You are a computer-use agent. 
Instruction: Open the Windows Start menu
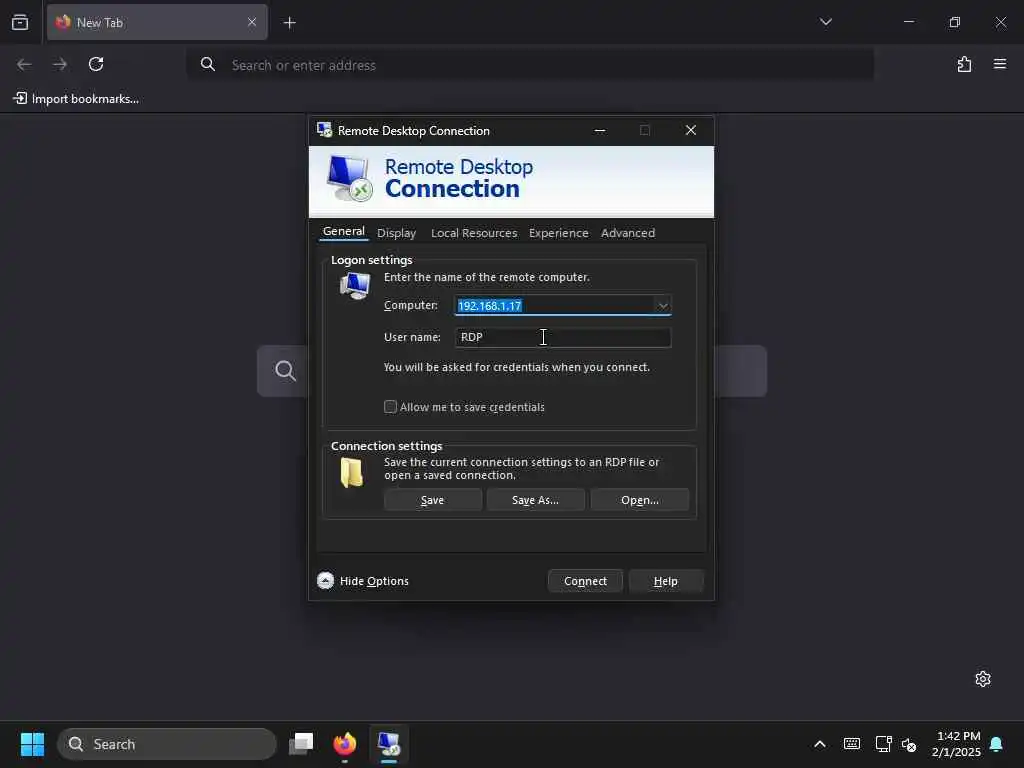click(32, 744)
